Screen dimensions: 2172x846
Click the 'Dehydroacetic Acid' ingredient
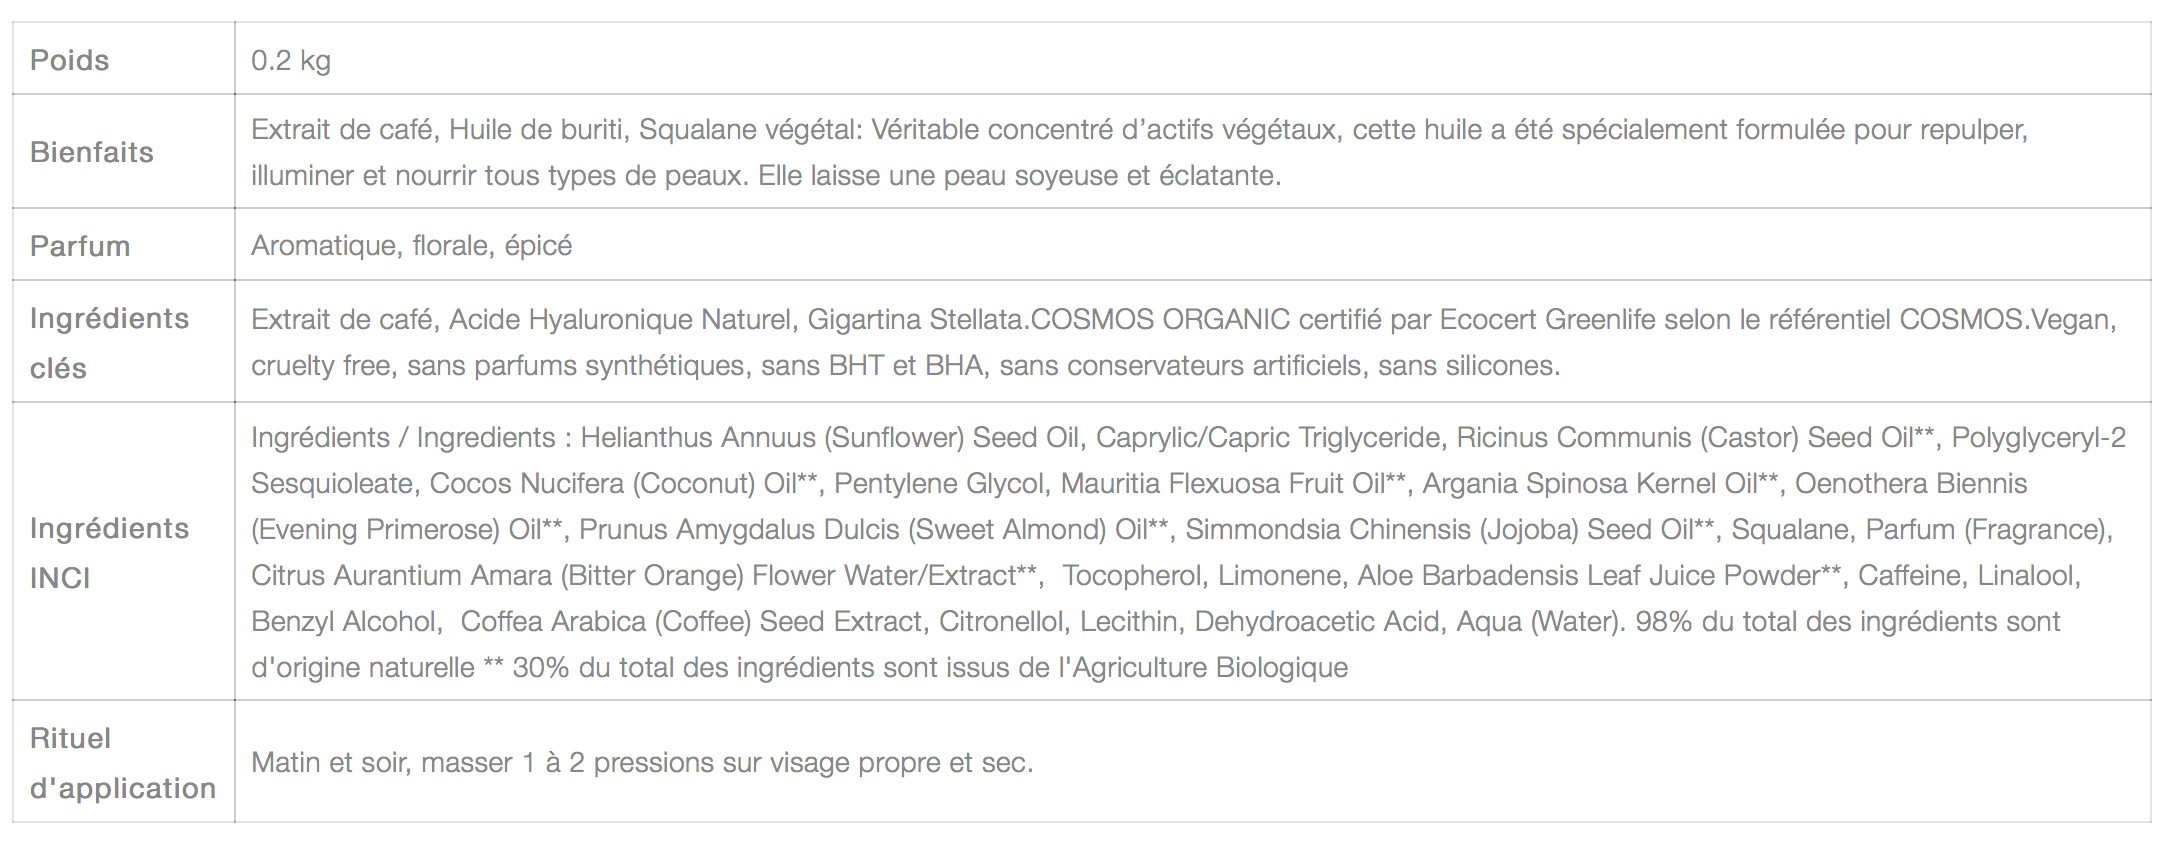pyautogui.click(x=1316, y=622)
